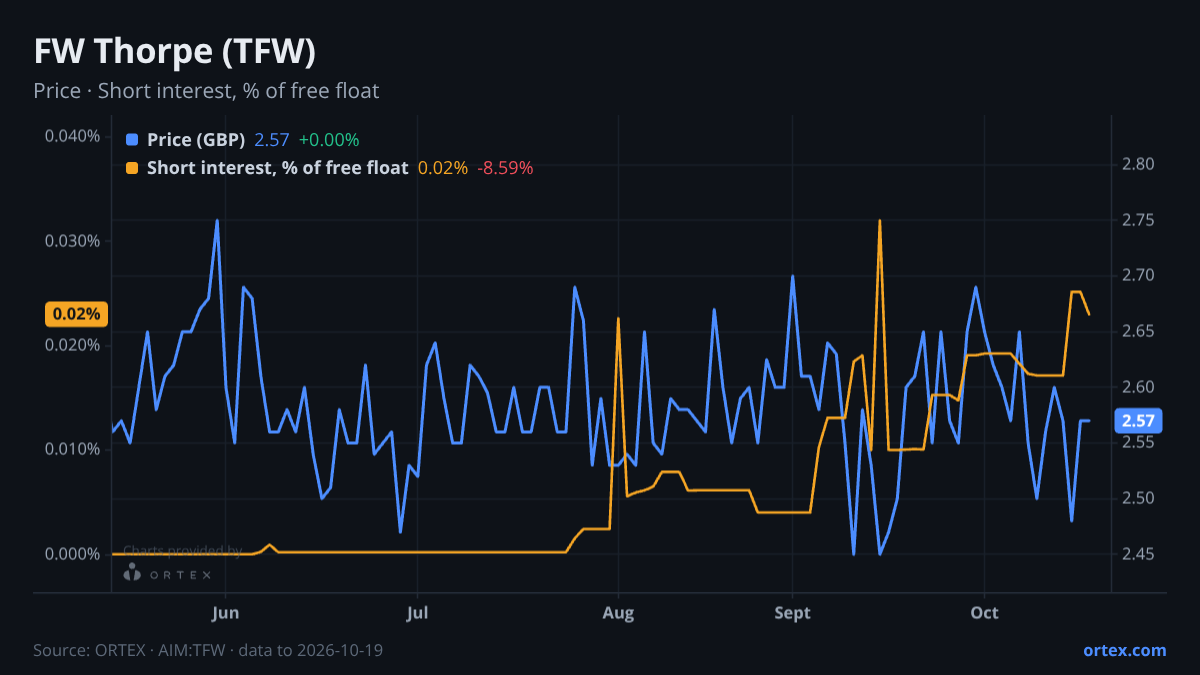Image resolution: width=1200 pixels, height=675 pixels.
Task: Click the 2.80 right axis label
Action: 1139,164
